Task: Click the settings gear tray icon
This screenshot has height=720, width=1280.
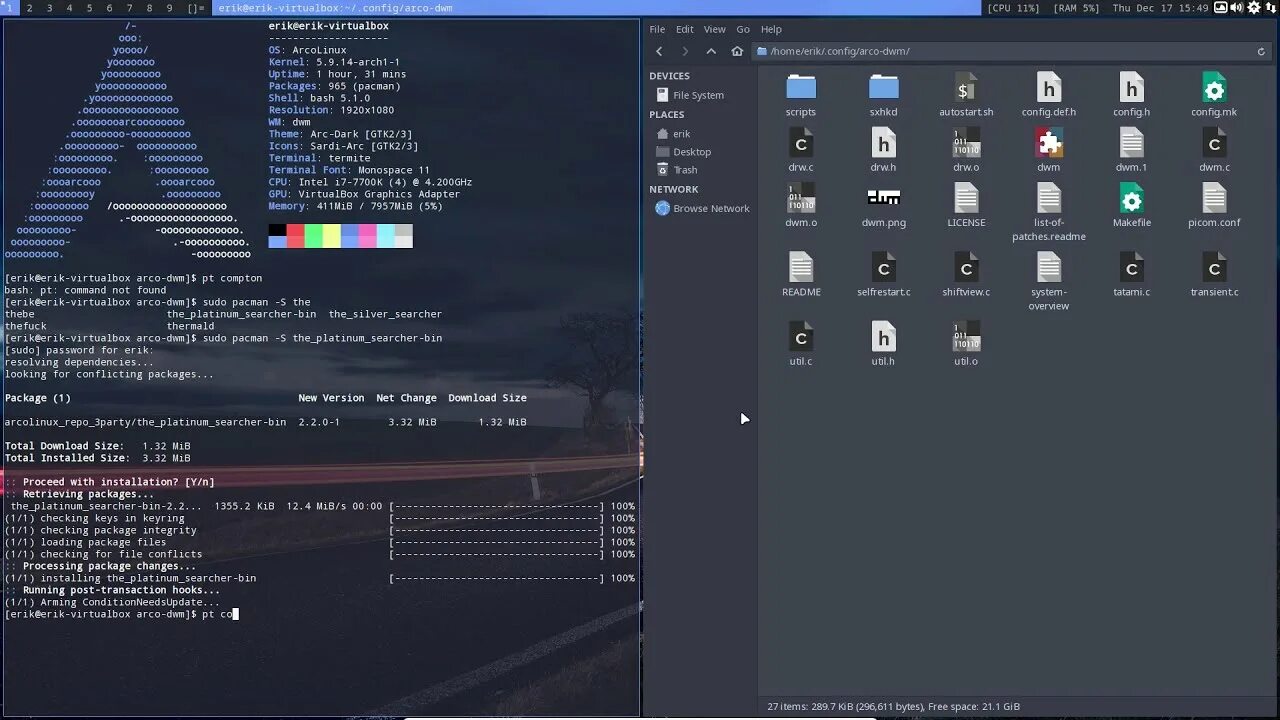Action: pos(1253,8)
